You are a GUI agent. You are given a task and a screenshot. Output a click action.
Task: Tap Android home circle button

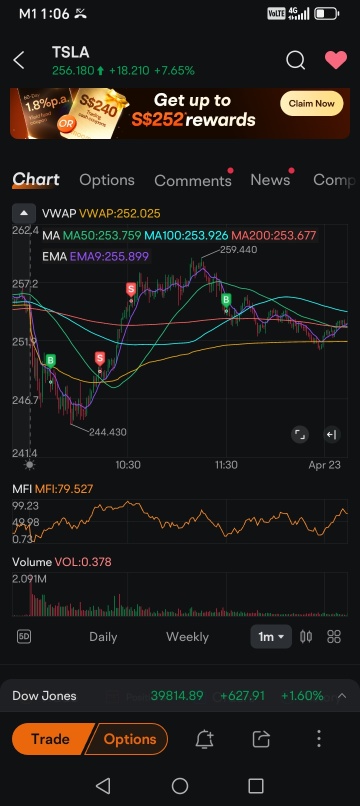180,785
